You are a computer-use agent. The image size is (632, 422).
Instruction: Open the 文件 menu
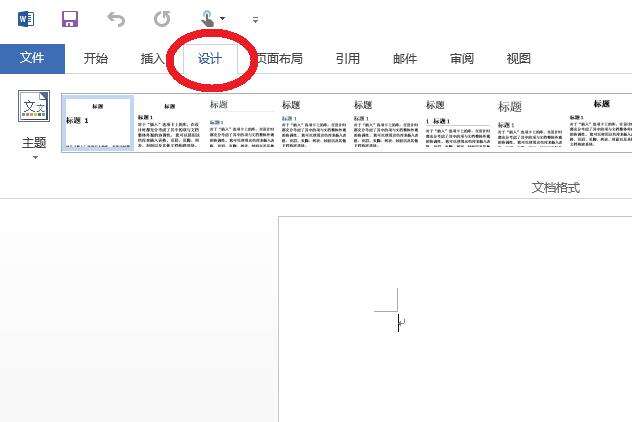pos(32,58)
